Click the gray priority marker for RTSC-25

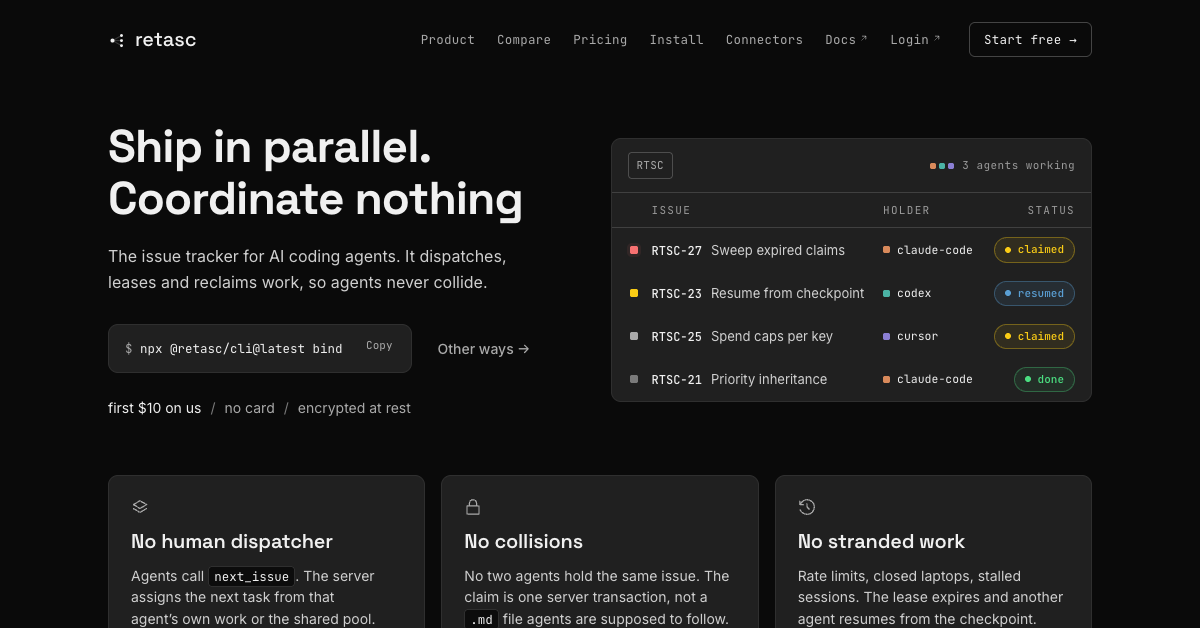[634, 336]
